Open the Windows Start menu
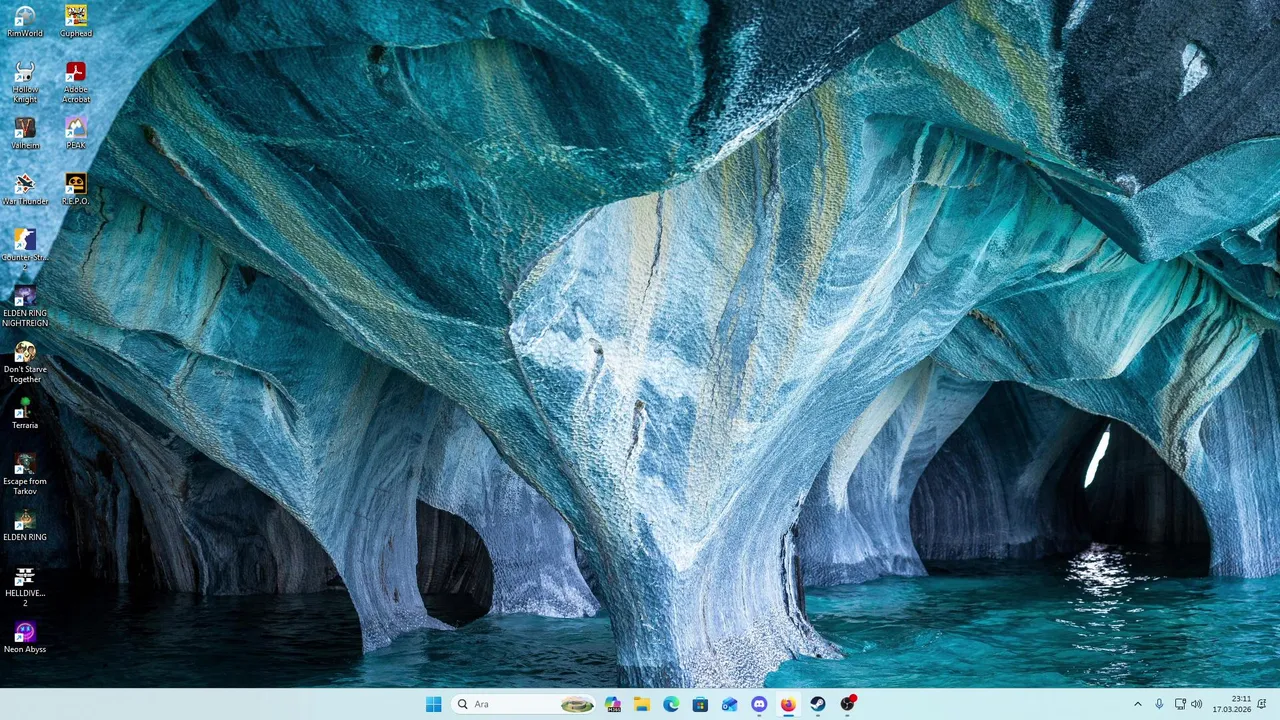 (433, 704)
